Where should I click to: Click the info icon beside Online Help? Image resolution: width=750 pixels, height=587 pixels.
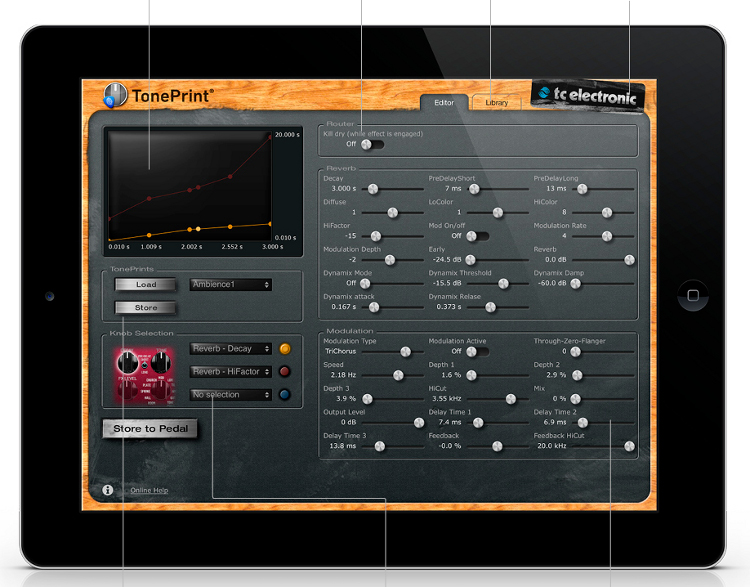(108, 490)
